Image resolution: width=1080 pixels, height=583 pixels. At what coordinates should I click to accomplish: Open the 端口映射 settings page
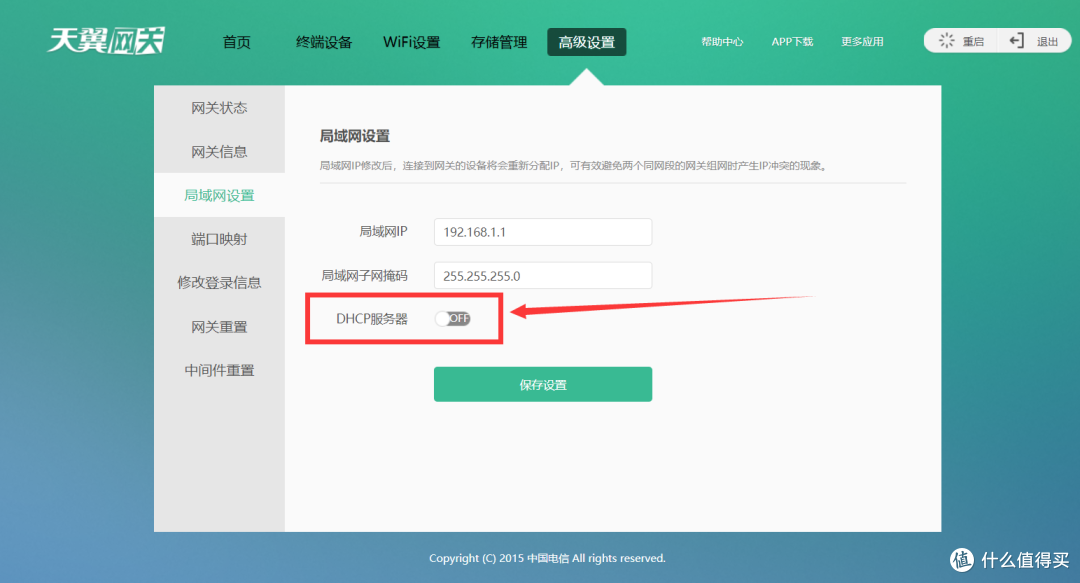219,238
